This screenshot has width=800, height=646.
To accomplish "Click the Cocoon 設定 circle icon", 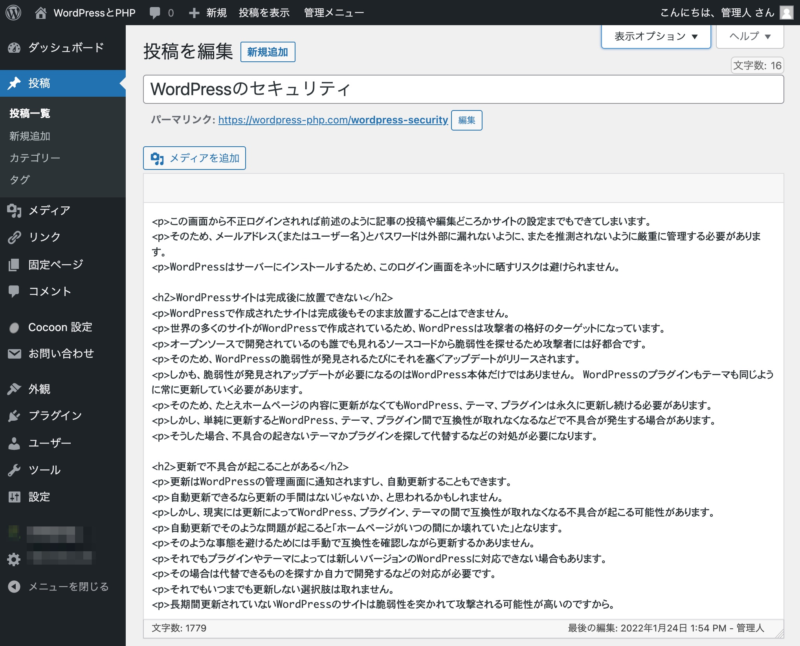I will [x=14, y=328].
